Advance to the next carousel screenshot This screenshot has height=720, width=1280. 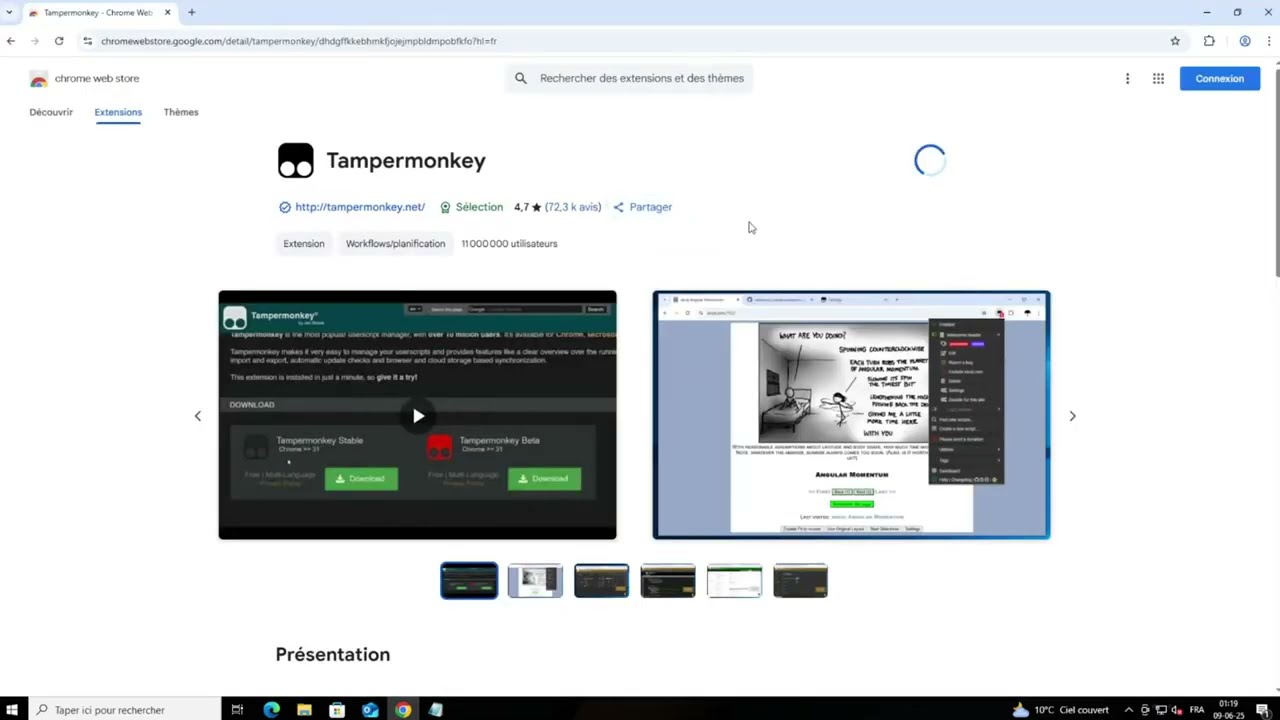click(x=1072, y=416)
